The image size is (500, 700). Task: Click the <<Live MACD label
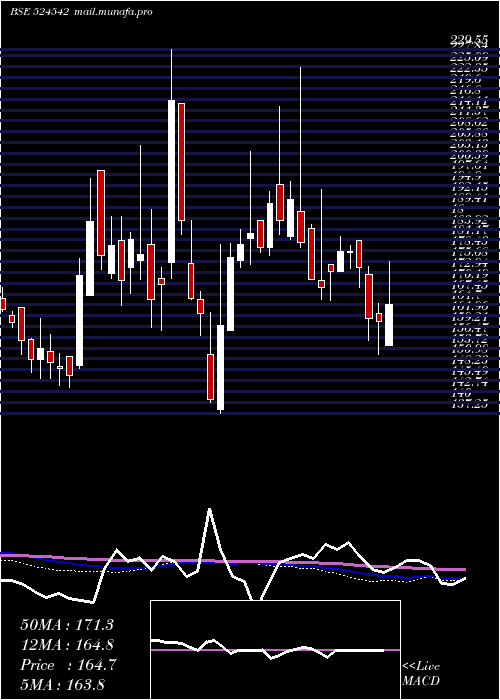point(421,673)
